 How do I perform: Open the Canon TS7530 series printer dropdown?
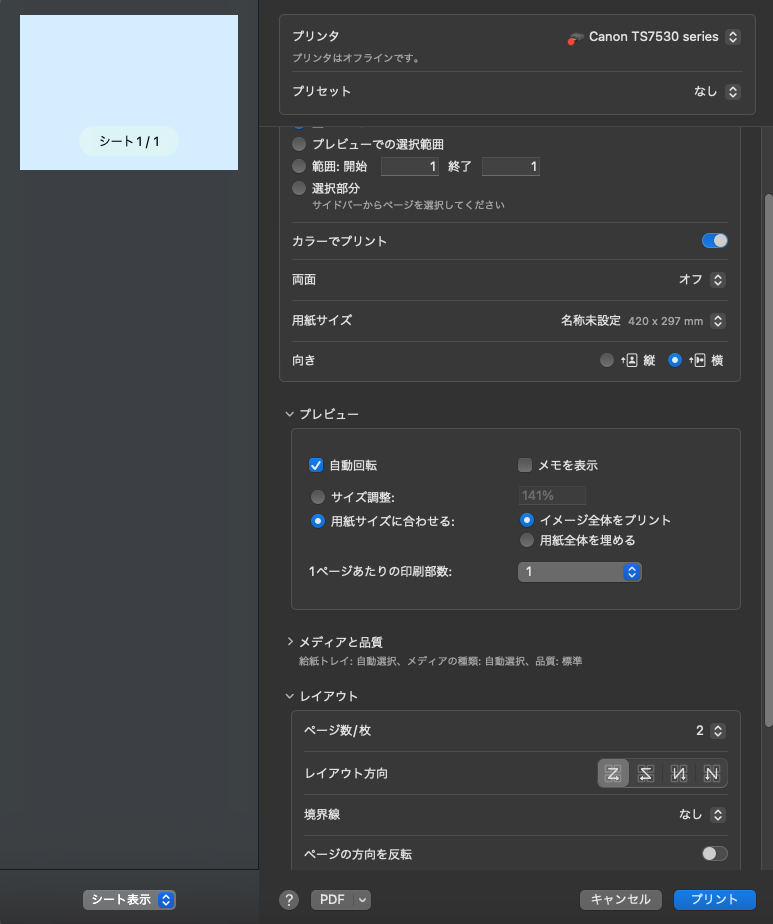733,37
